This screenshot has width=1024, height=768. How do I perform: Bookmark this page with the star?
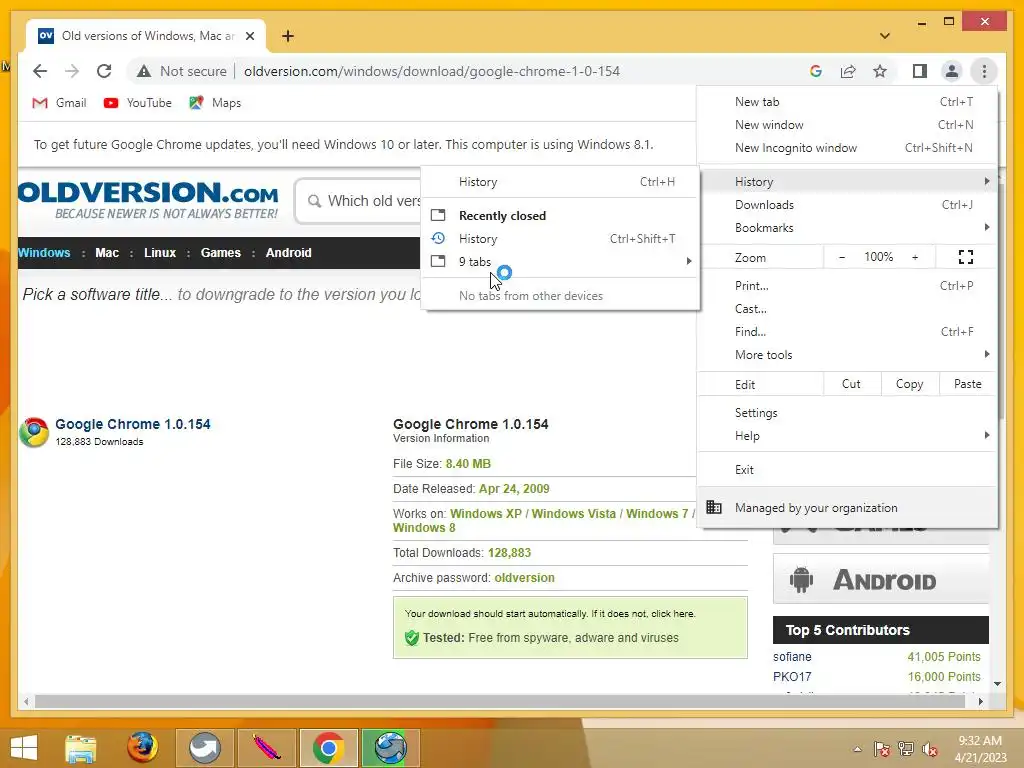click(880, 71)
